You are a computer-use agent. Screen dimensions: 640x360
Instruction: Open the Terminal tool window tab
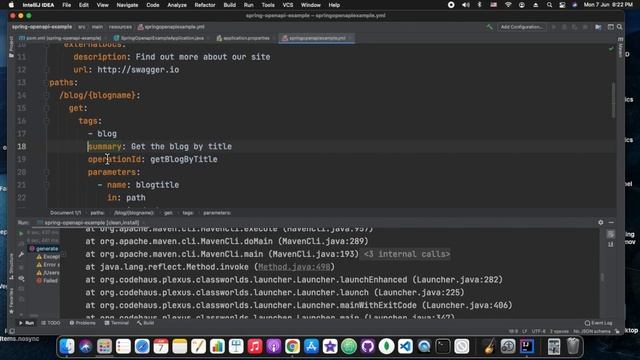pos(116,323)
